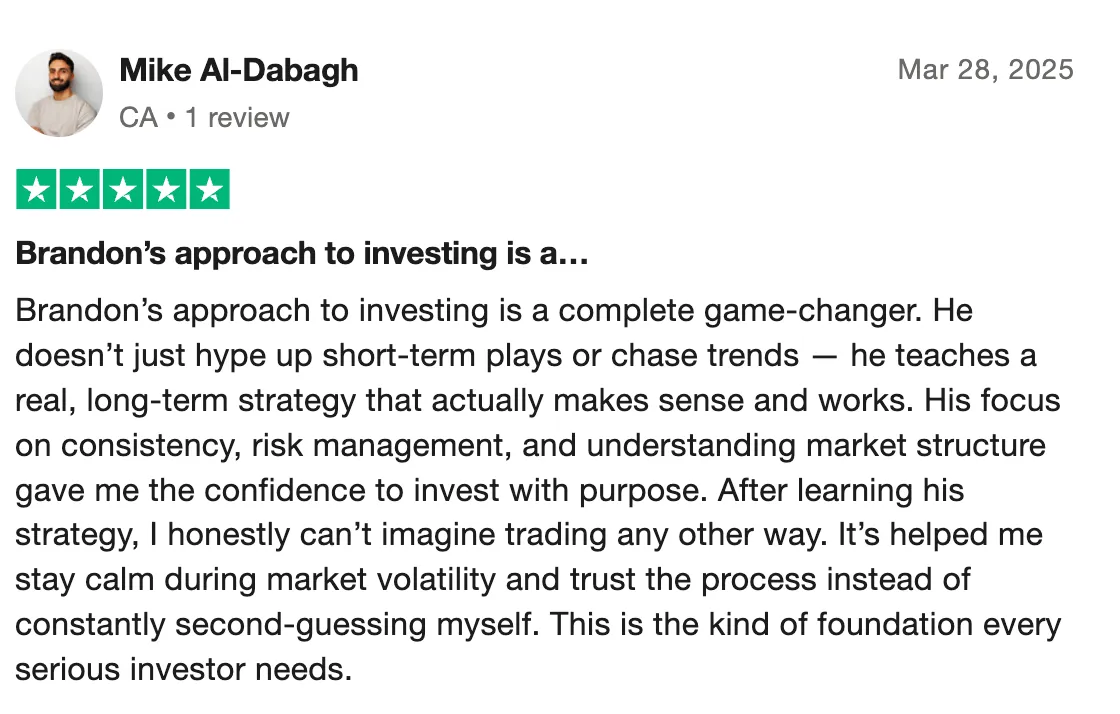Click the words 'risk management' in review body
Screen dimensions: 1120x714
pyautogui.click(x=381, y=446)
